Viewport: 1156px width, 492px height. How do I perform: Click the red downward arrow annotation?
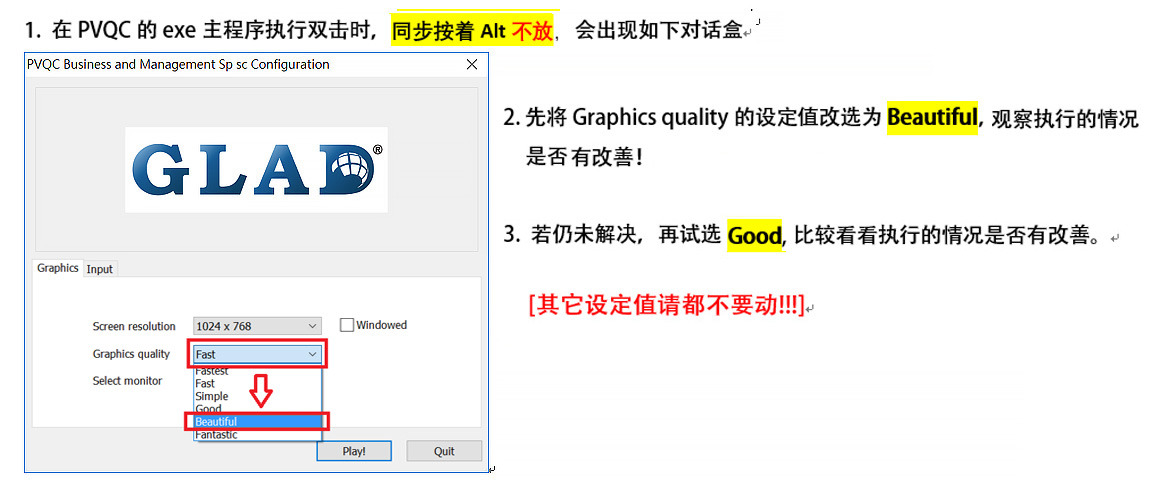pos(261,391)
